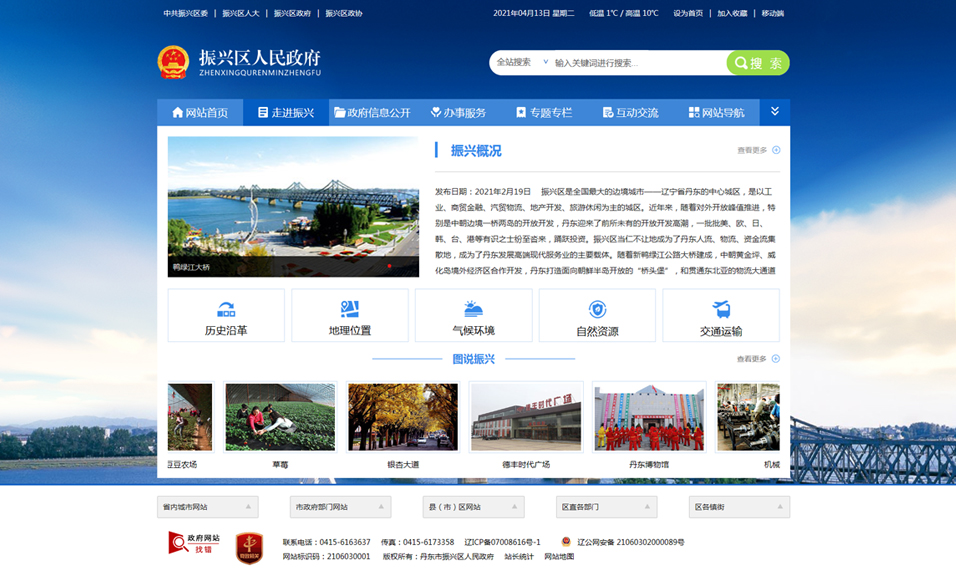The height and width of the screenshot is (574, 956).
Task: Click the red carousel indicator dot
Action: tap(389, 267)
